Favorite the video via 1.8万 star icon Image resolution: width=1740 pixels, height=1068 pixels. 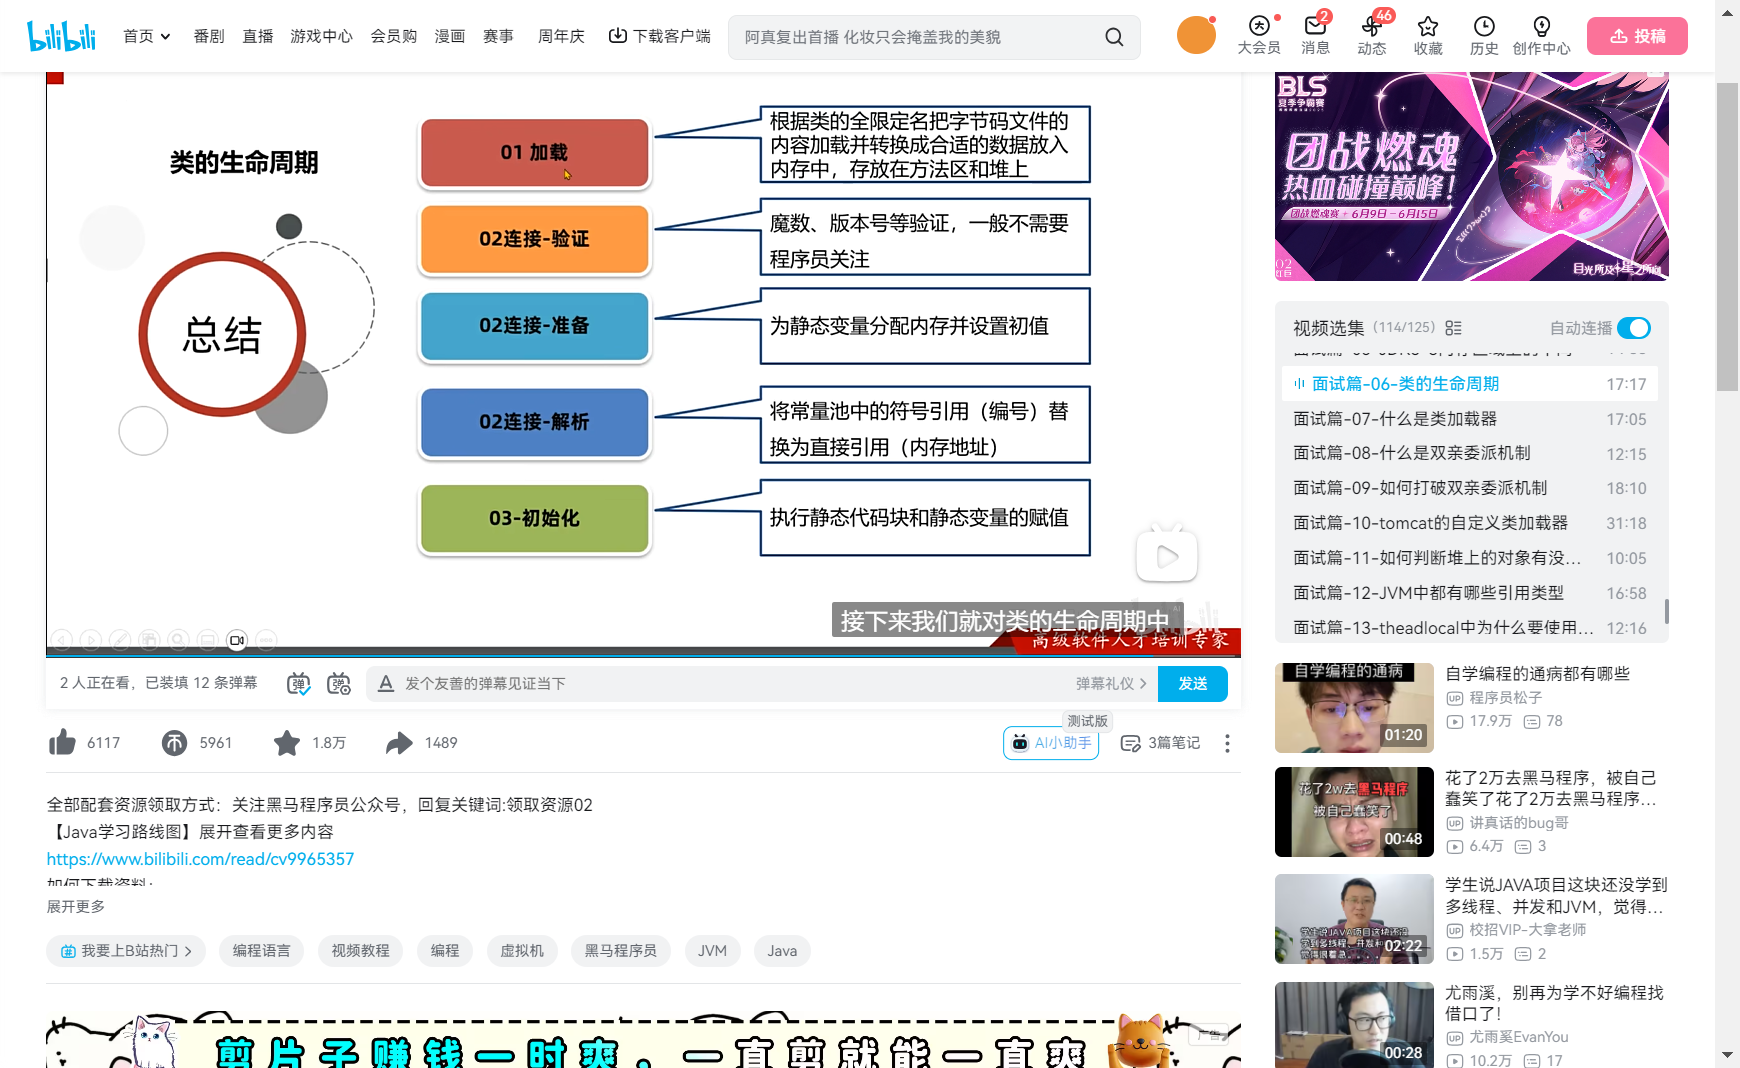click(287, 742)
